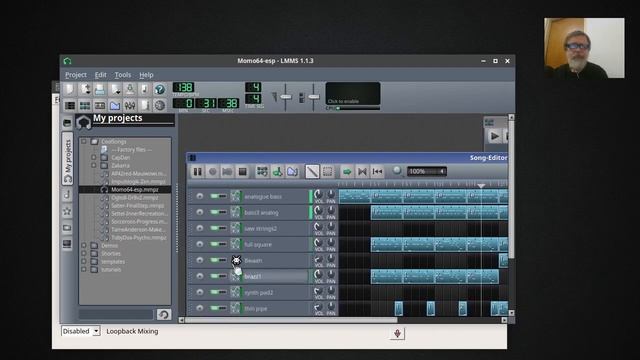The image size is (640, 360).
Task: Click the synth pad2 track name button
Action: pyautogui.click(x=269, y=292)
